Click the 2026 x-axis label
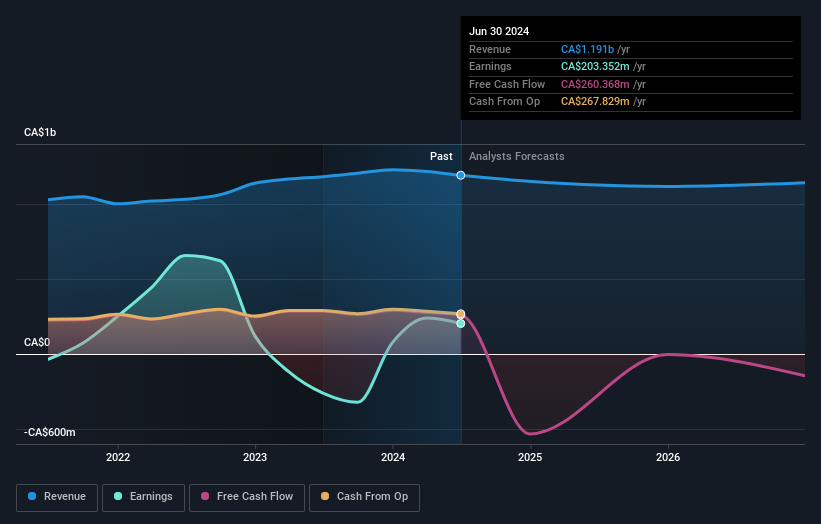This screenshot has width=821, height=524. pyautogui.click(x=668, y=457)
